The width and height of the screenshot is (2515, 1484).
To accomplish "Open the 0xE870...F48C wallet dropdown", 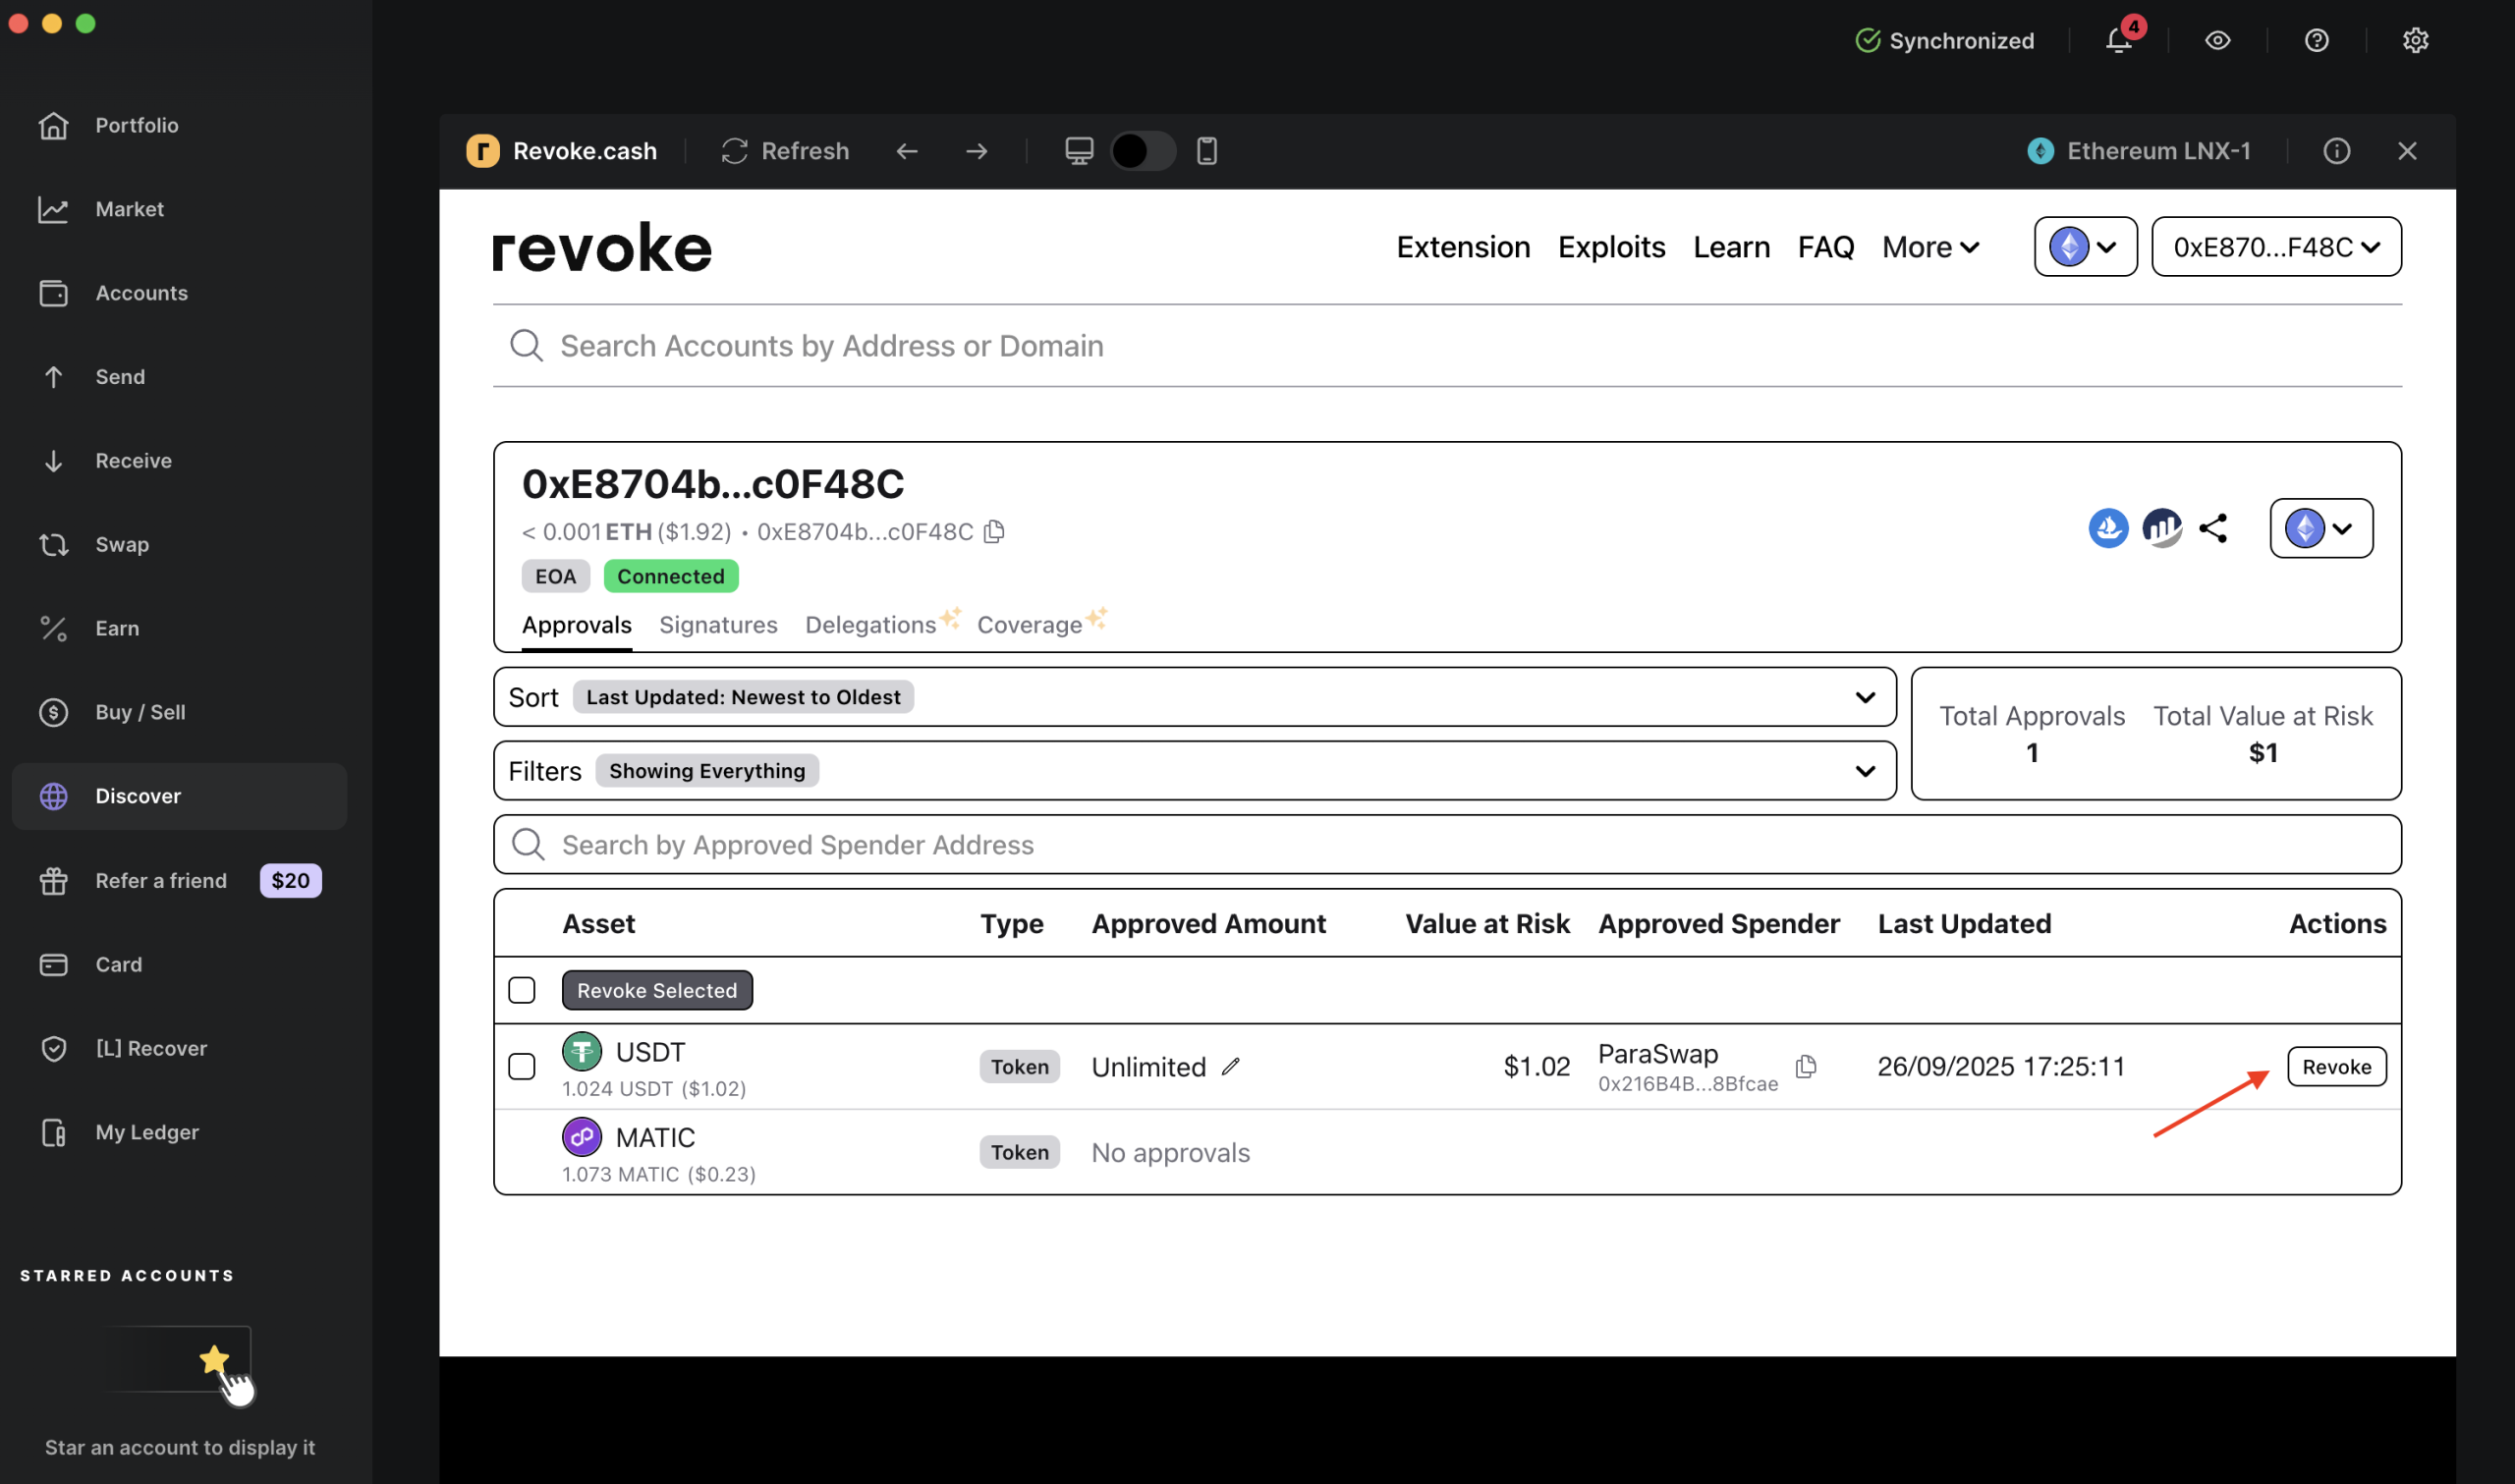I will click(2276, 247).
